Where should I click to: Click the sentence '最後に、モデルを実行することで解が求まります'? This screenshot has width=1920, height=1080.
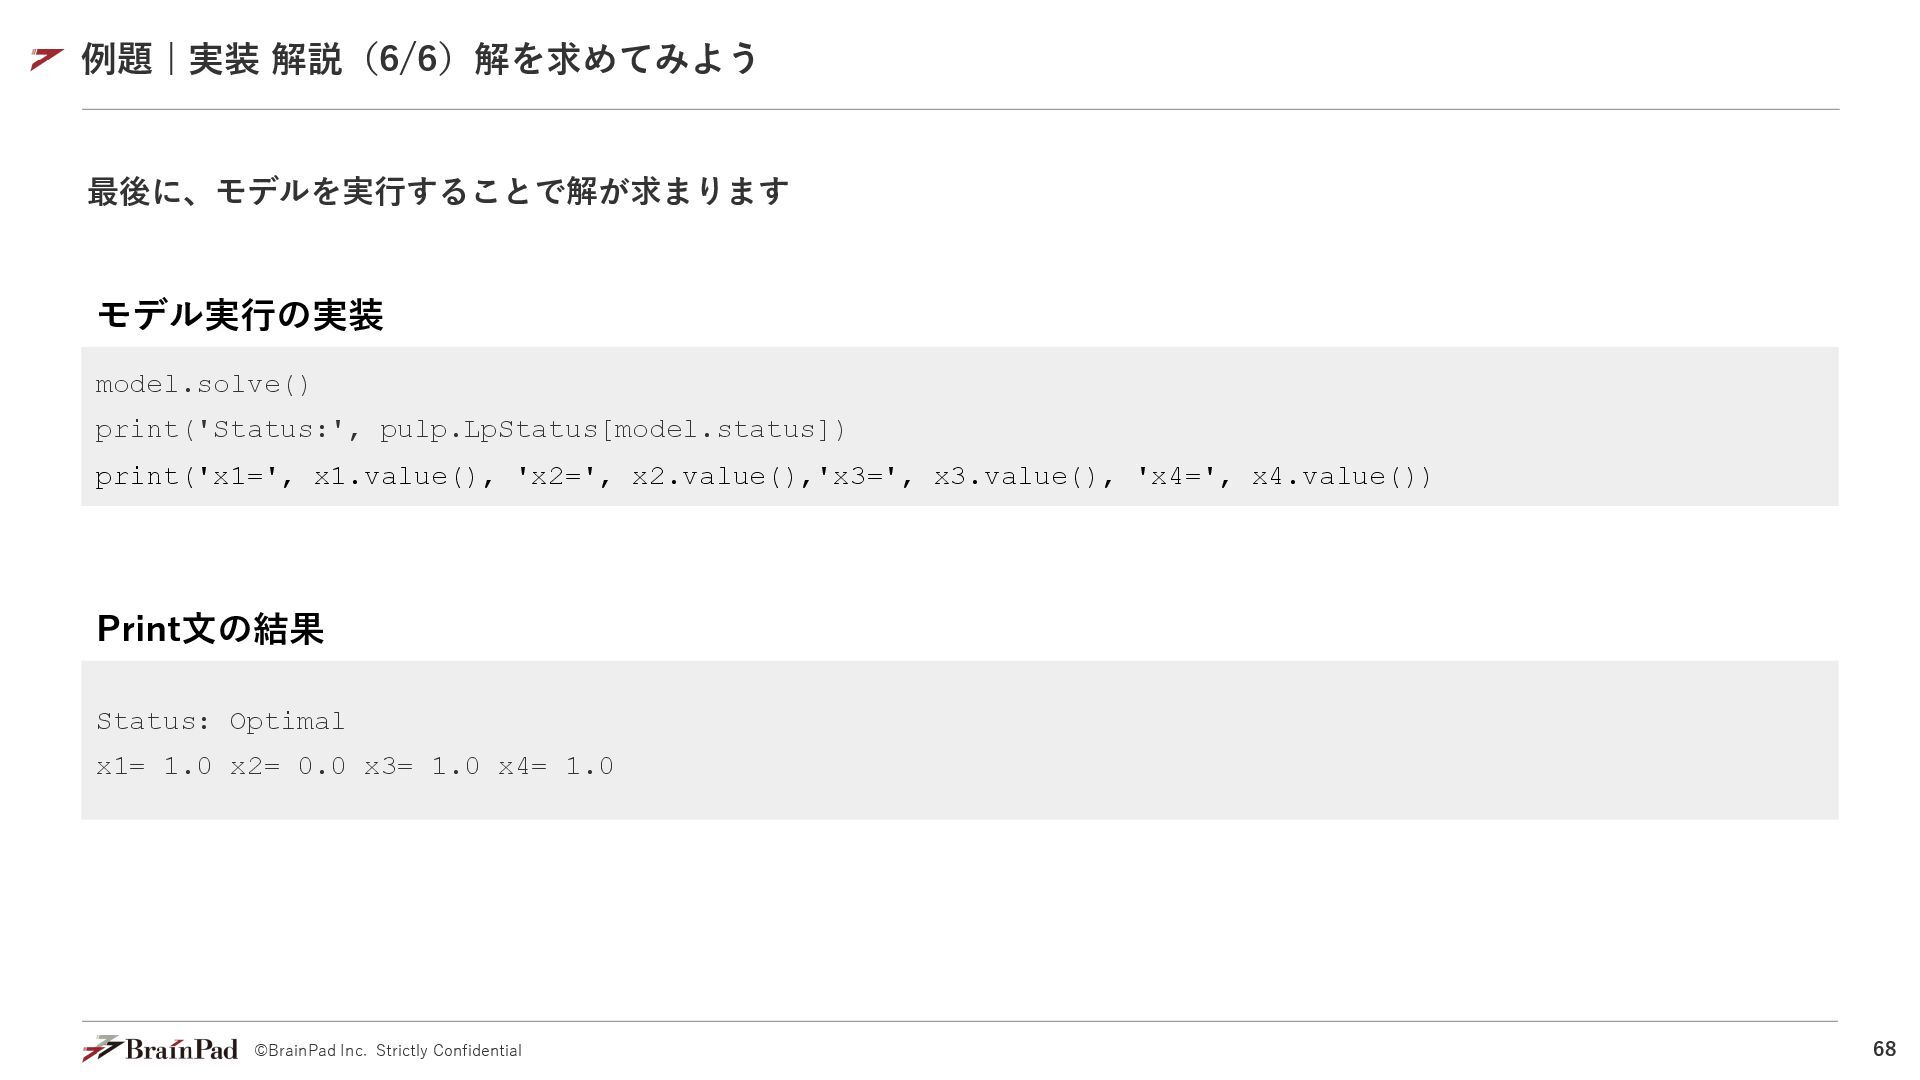(x=438, y=191)
